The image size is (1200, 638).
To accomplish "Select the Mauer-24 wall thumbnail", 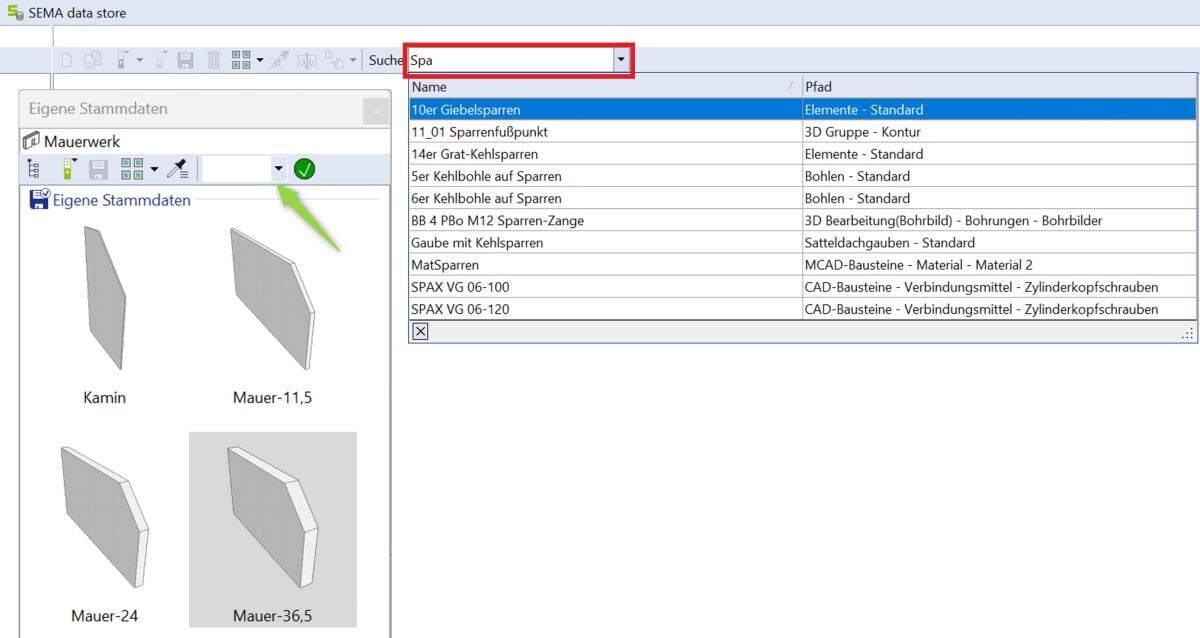I will point(104,530).
